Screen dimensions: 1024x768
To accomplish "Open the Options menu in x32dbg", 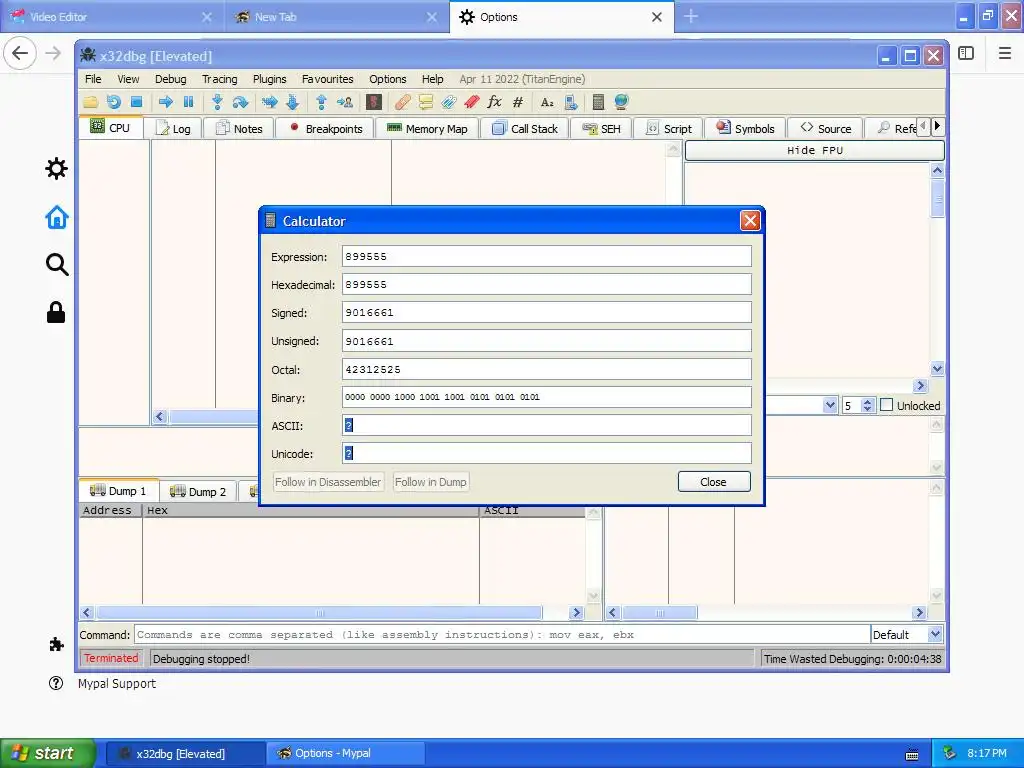I will coord(387,79).
